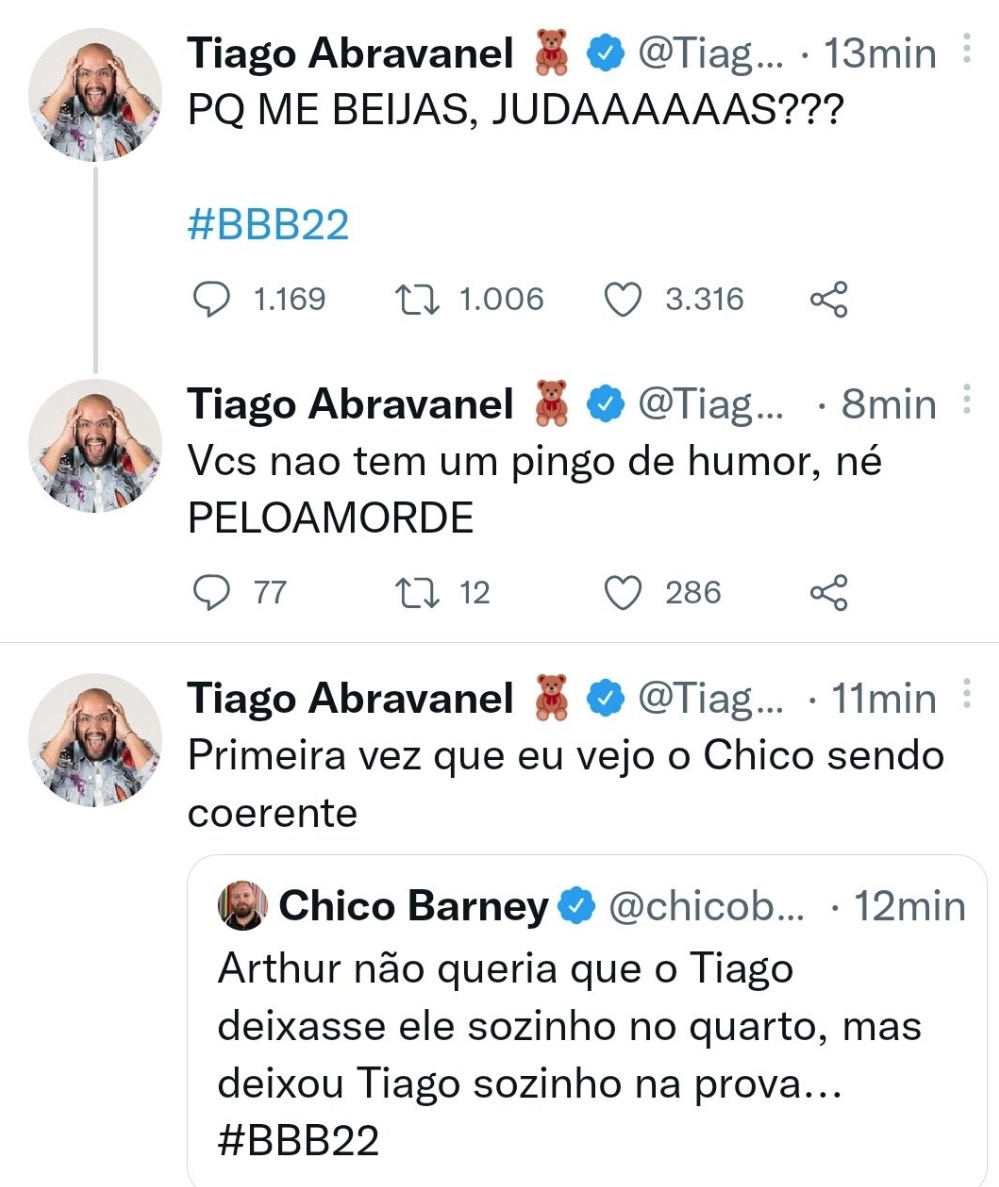Image resolution: width=999 pixels, height=1187 pixels.
Task: Open more options on the 13min tweet
Action: point(966,48)
